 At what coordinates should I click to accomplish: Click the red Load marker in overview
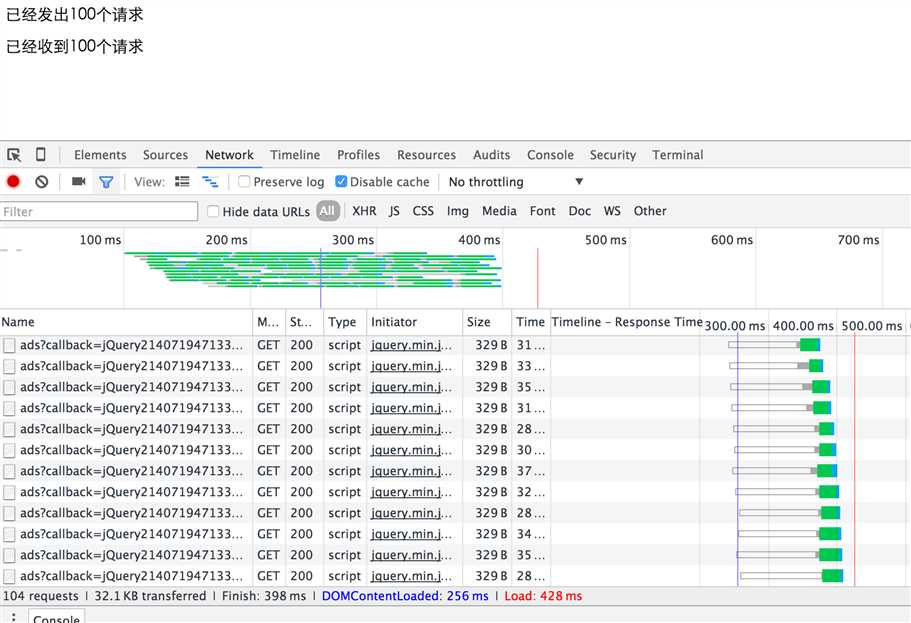tap(537, 278)
